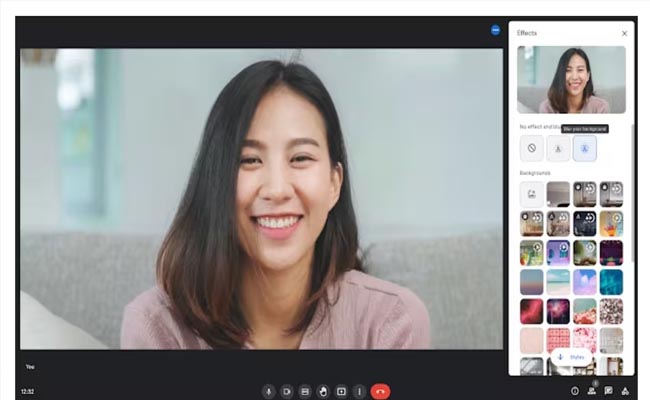Toggle captions in the bottom toolbar

305,391
